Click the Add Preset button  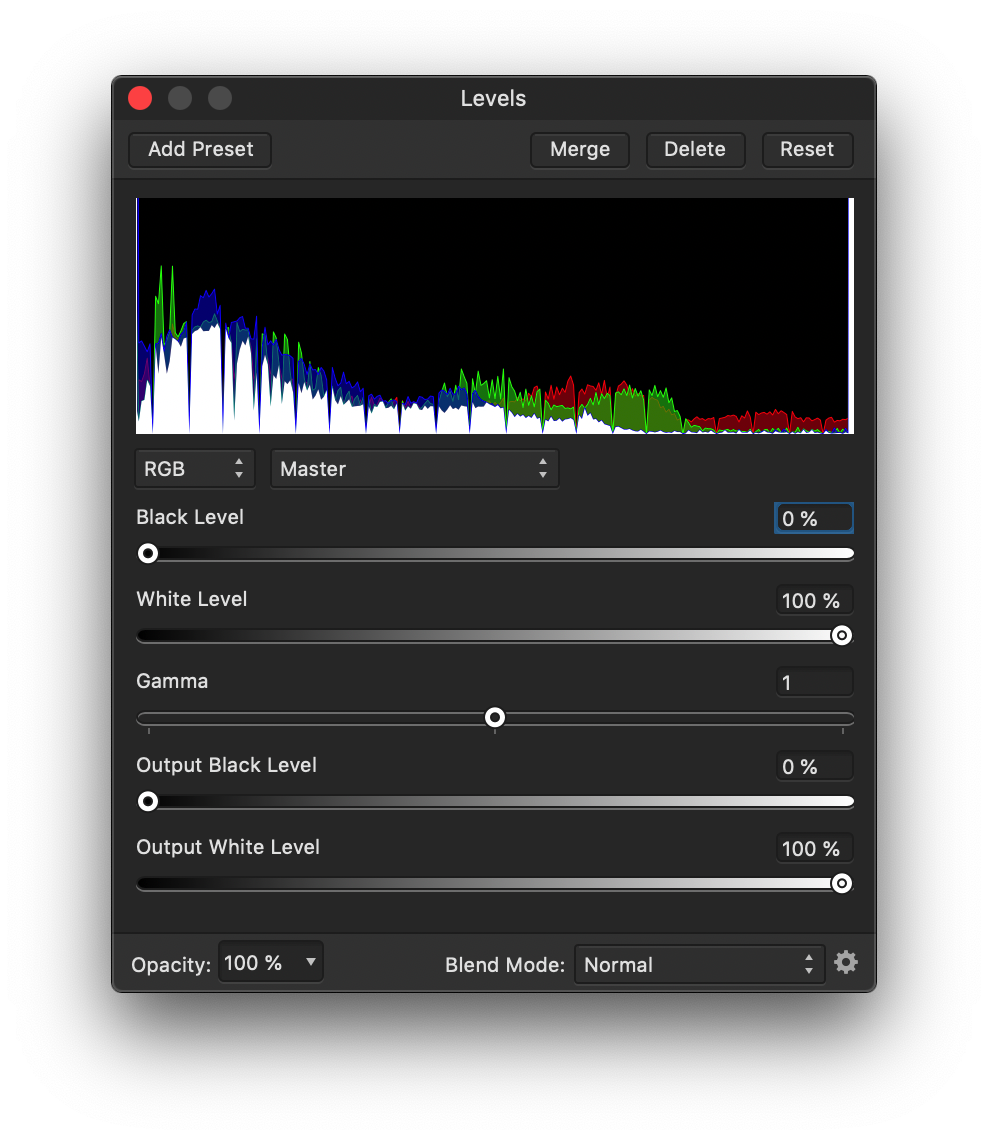(x=200, y=150)
